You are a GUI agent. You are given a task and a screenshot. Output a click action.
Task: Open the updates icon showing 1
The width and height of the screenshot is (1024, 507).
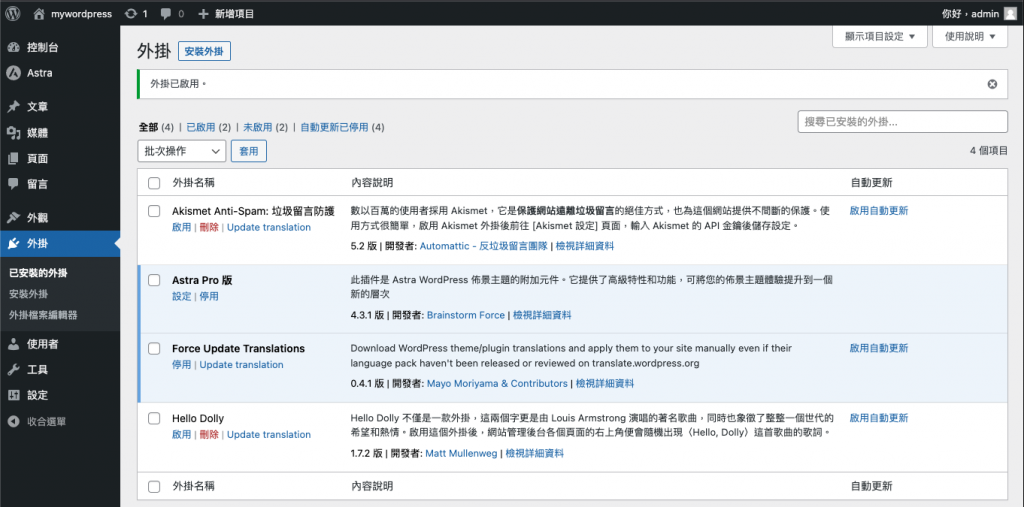click(131, 13)
